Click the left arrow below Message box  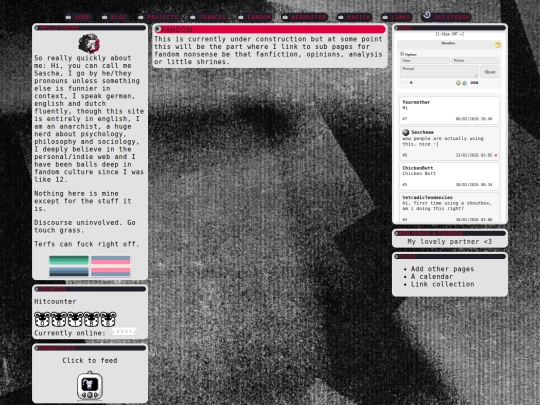click(x=411, y=83)
